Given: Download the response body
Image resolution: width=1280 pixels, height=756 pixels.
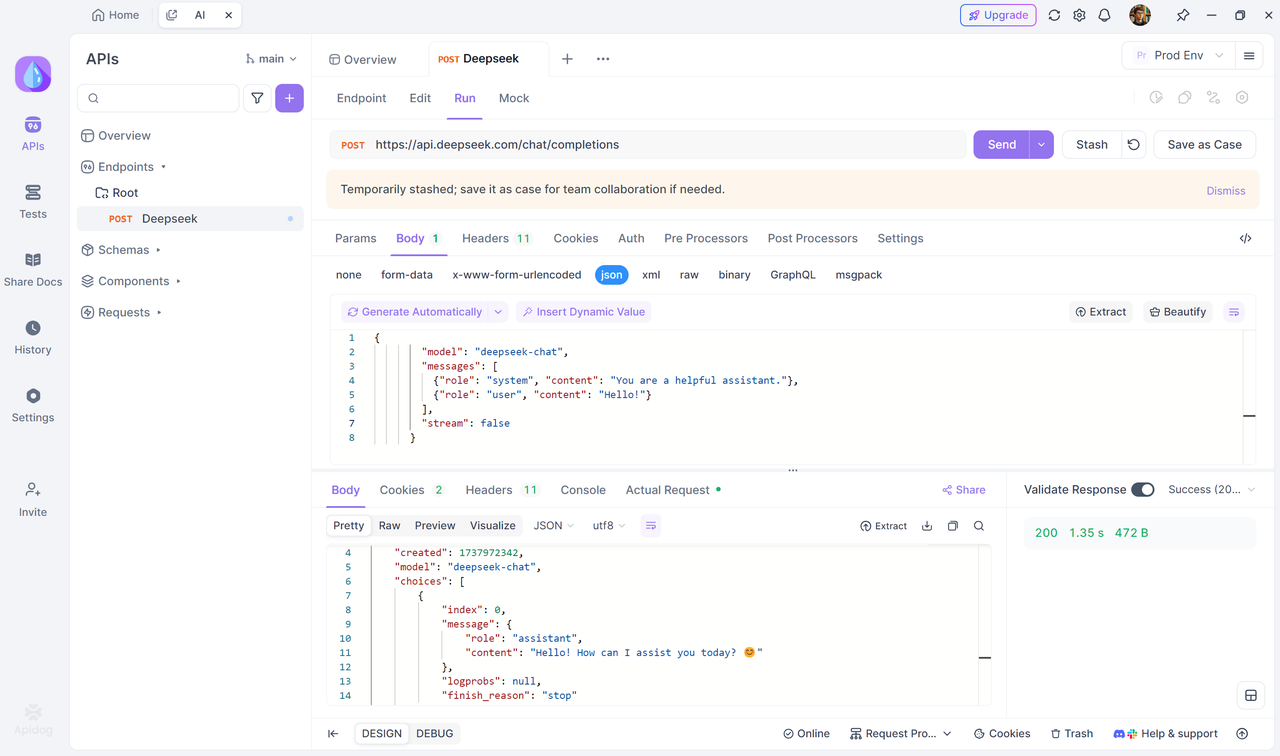Looking at the screenshot, I should coord(927,526).
